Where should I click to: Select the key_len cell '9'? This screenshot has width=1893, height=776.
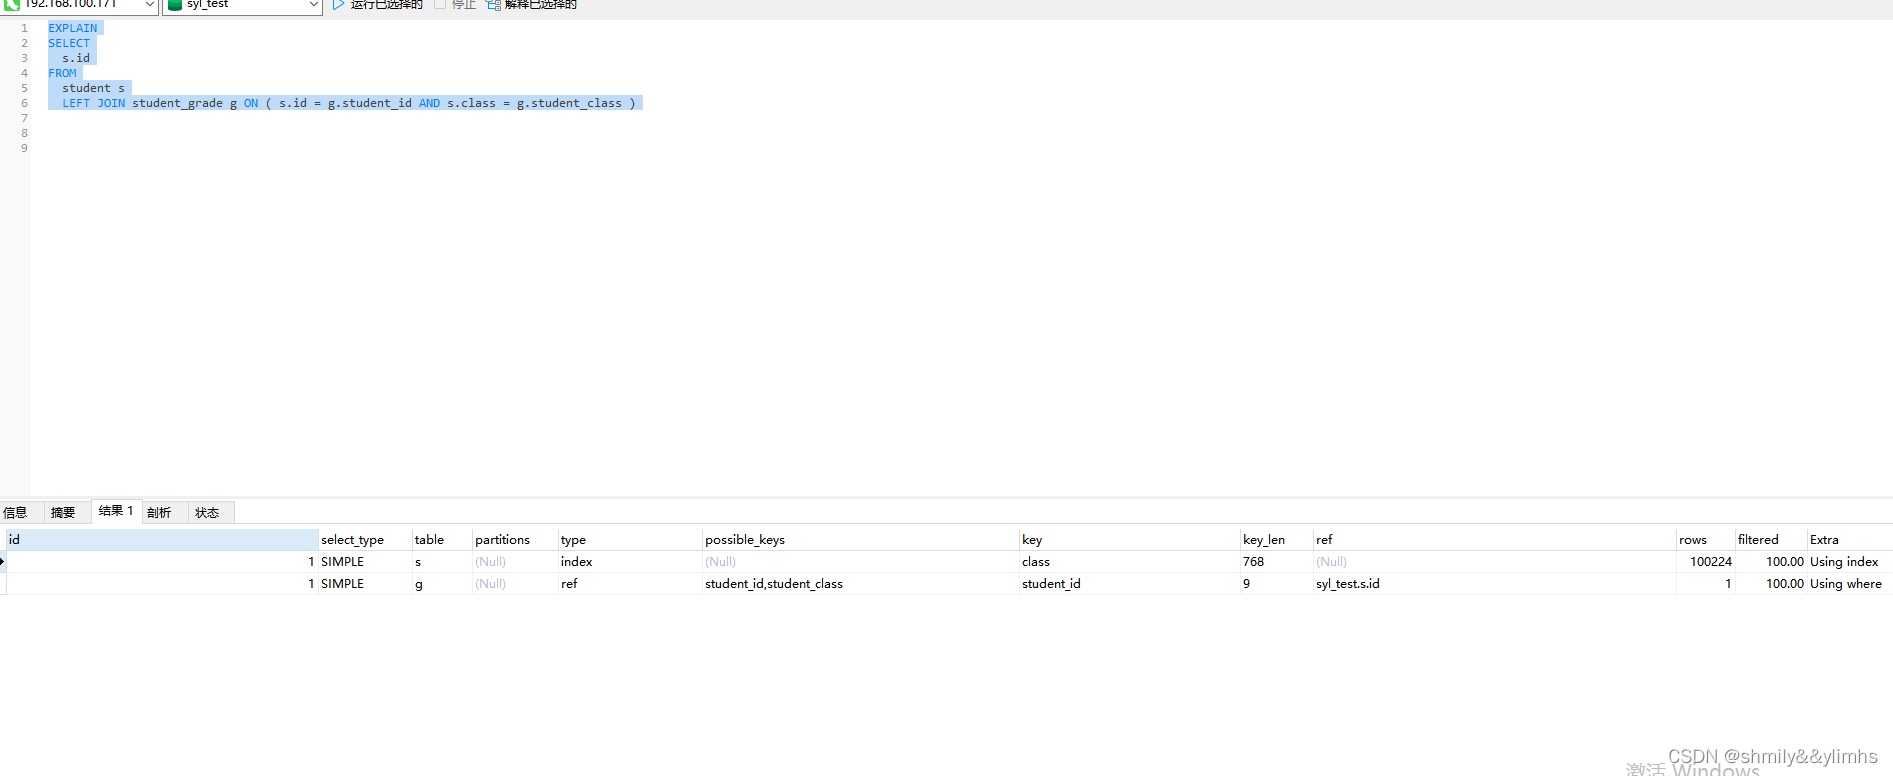coord(1276,584)
